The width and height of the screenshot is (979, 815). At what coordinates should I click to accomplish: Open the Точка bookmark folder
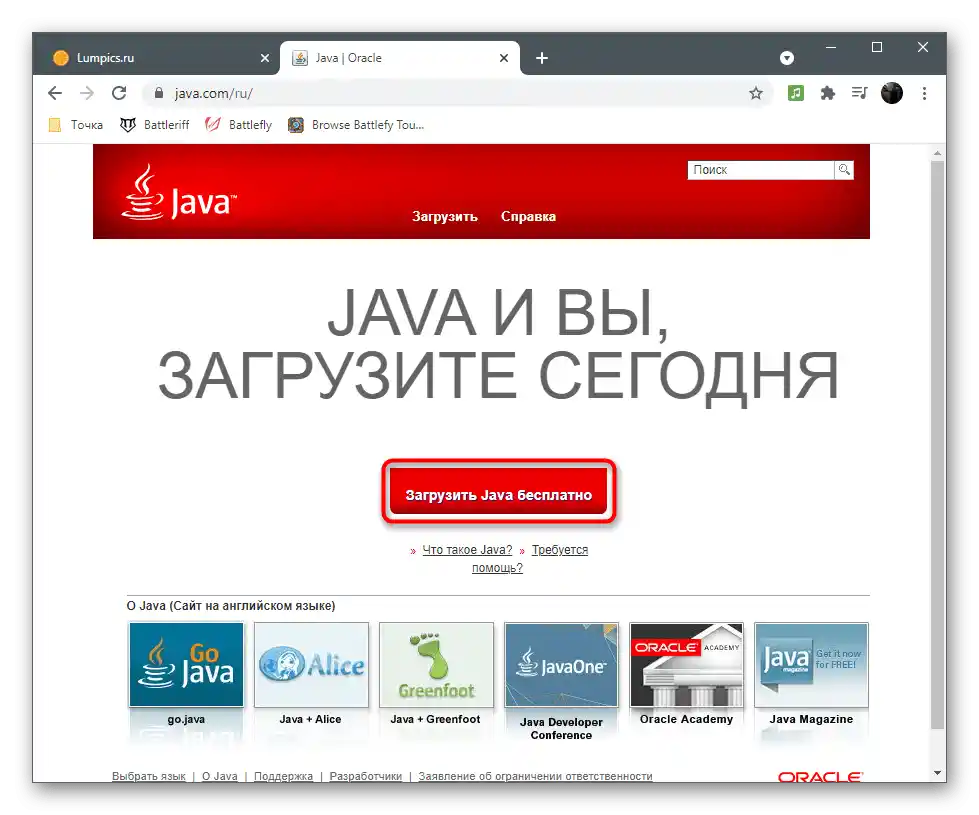point(76,125)
